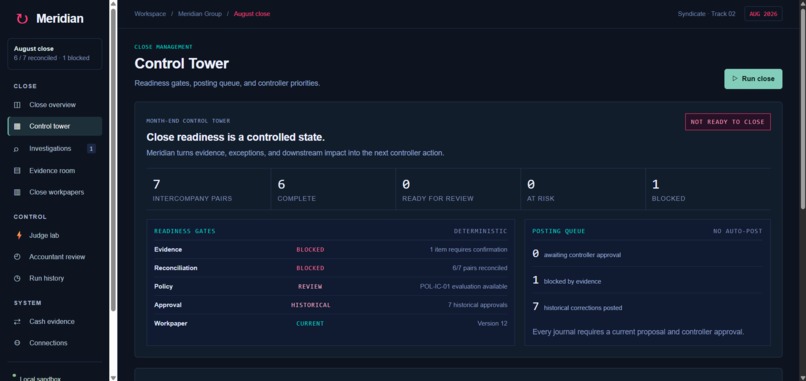Go to Evidence room

coord(54,171)
